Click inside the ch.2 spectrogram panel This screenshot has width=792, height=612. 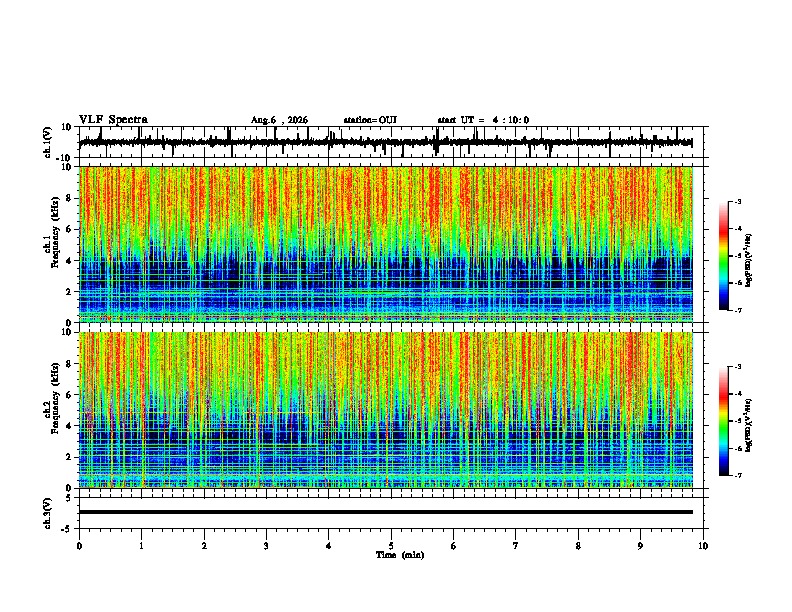pyautogui.click(x=386, y=410)
